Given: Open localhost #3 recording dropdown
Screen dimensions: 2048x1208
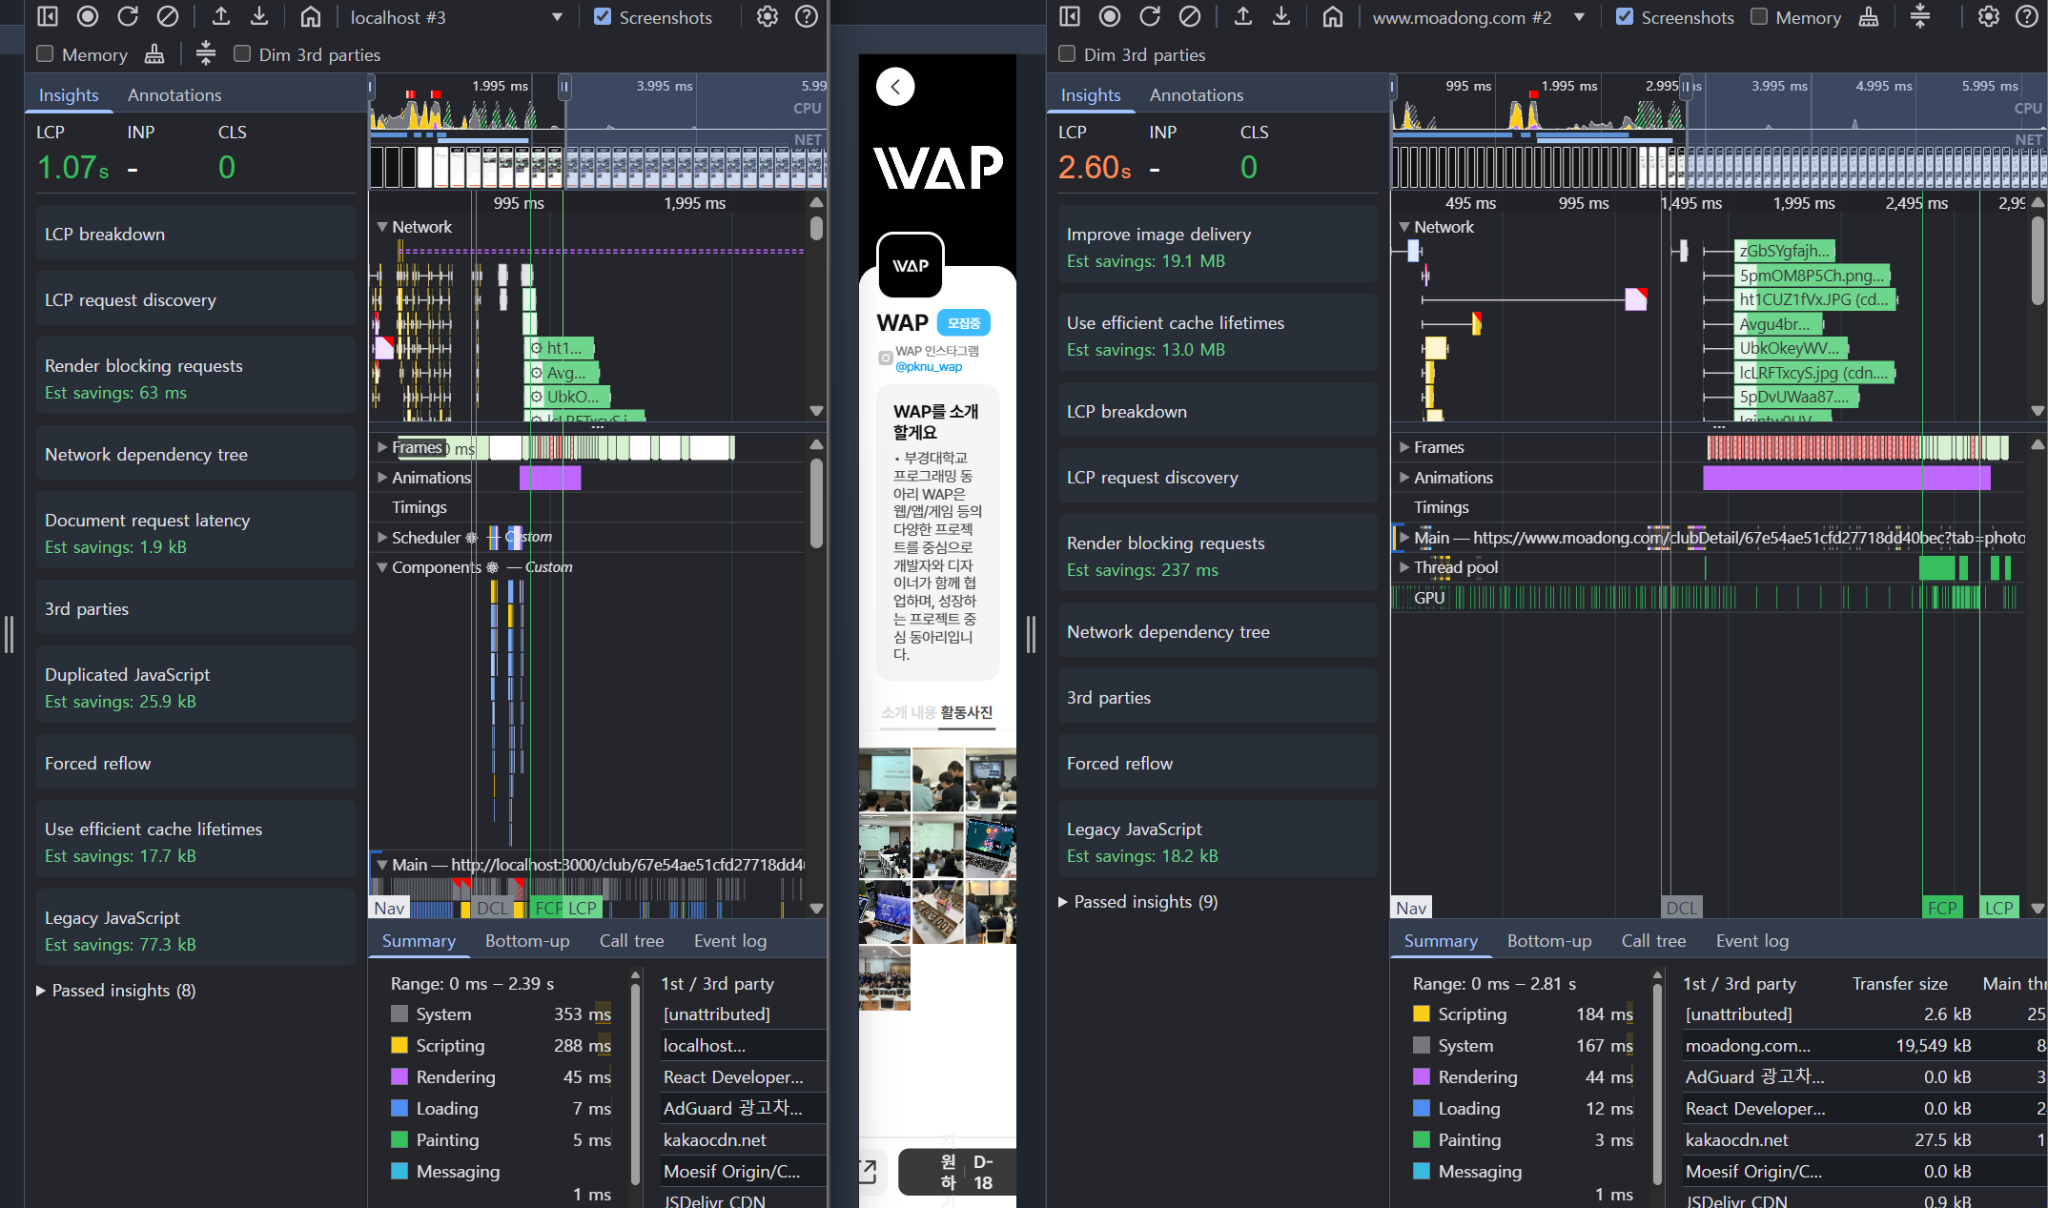Looking at the screenshot, I should pos(557,17).
